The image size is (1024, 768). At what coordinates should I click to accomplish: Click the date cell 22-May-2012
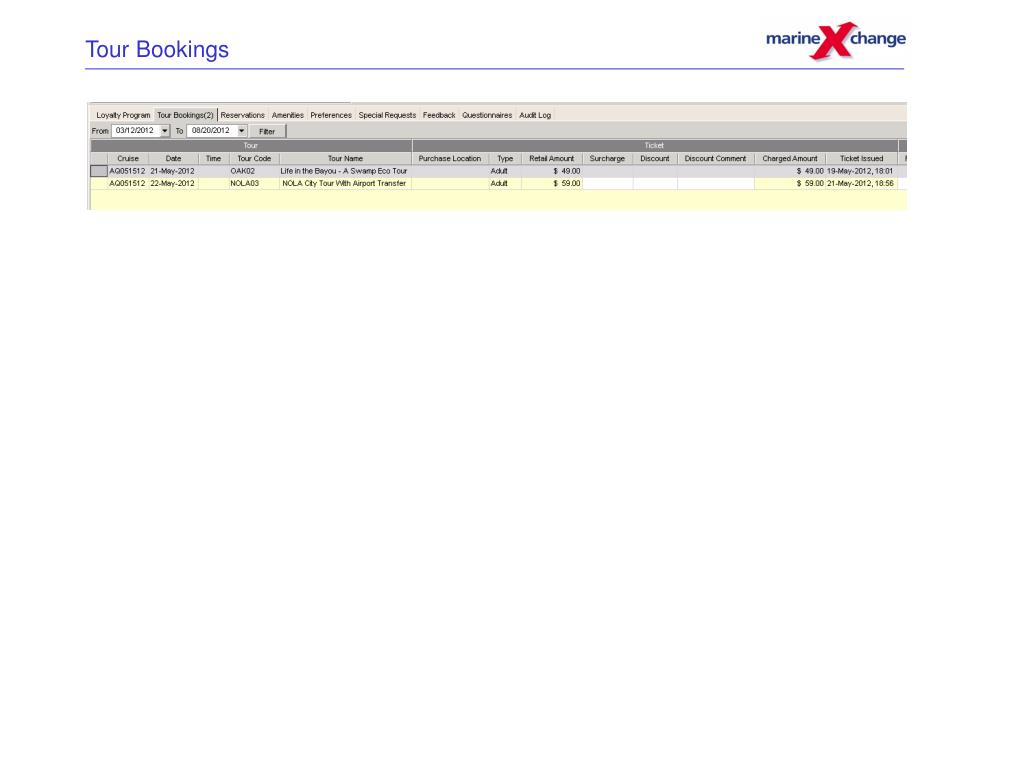point(173,184)
